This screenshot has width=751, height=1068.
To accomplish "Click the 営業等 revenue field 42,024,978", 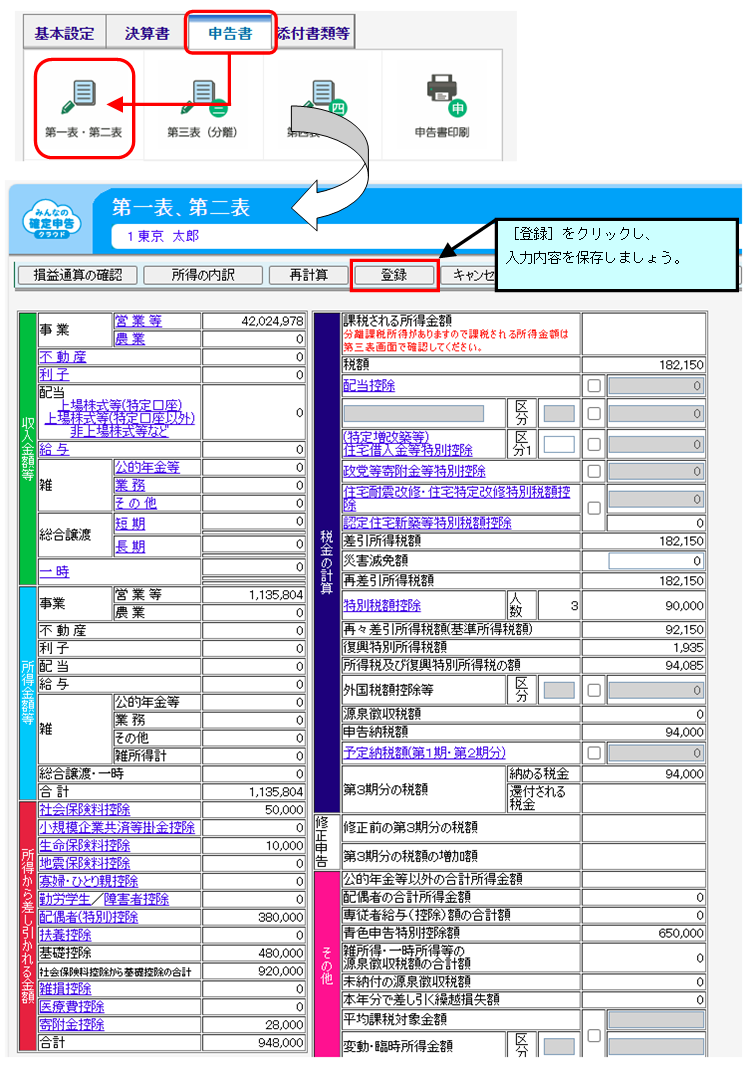I will 253,321.
